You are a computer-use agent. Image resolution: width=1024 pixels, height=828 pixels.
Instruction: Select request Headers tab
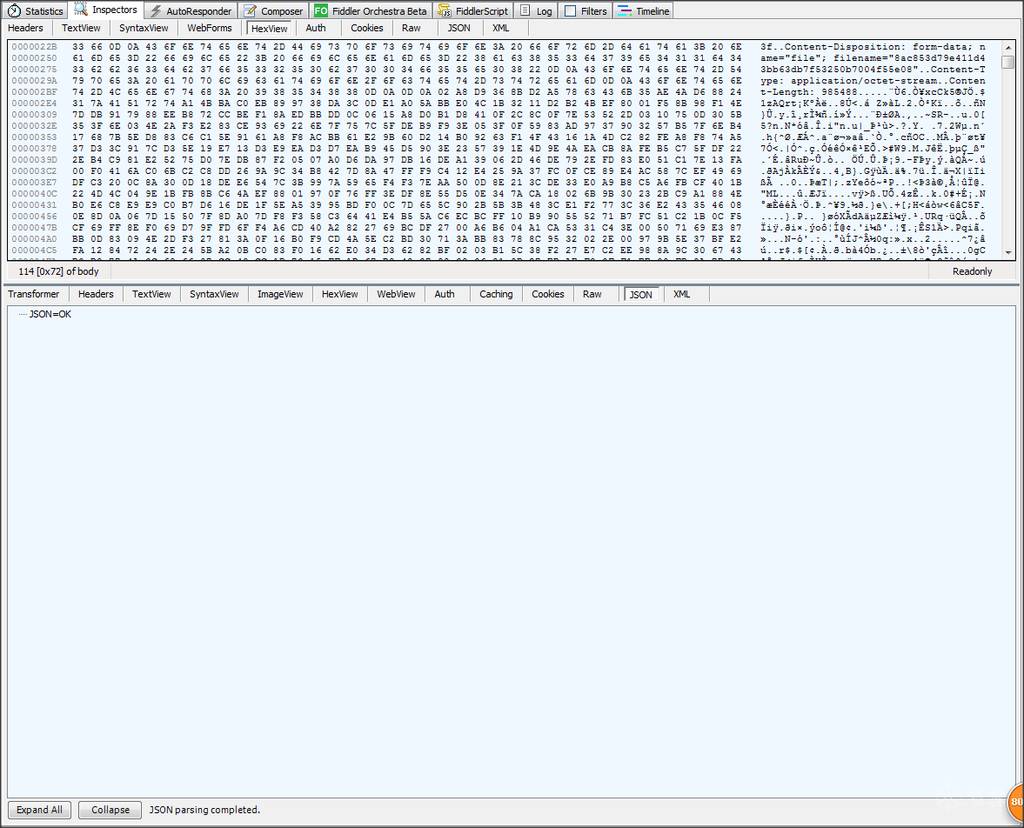click(x=25, y=28)
